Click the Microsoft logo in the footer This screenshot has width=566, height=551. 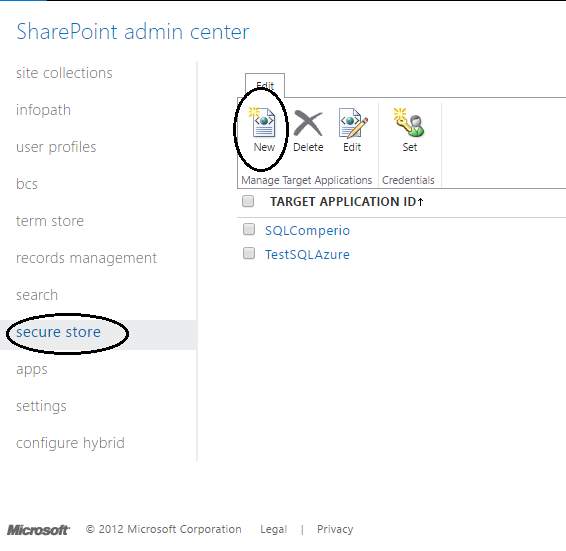point(38,530)
